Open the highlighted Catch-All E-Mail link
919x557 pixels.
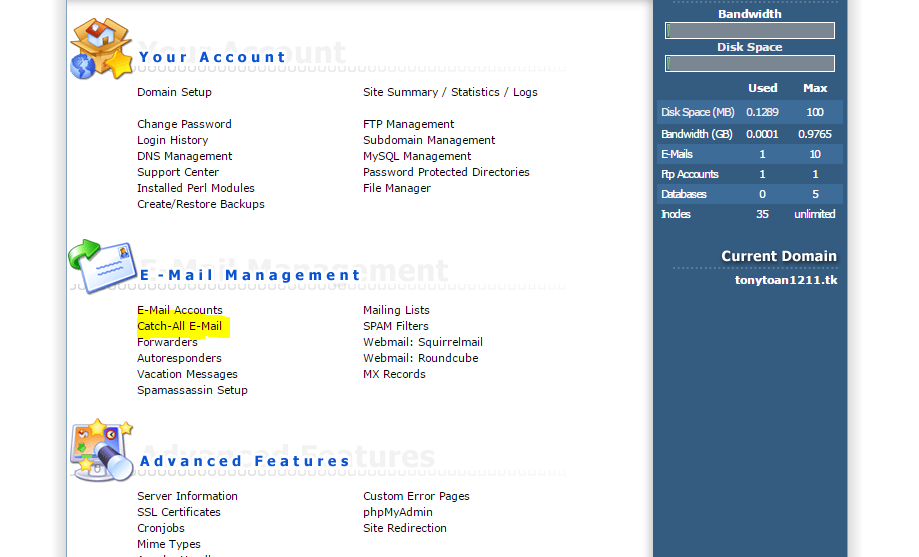click(180, 326)
